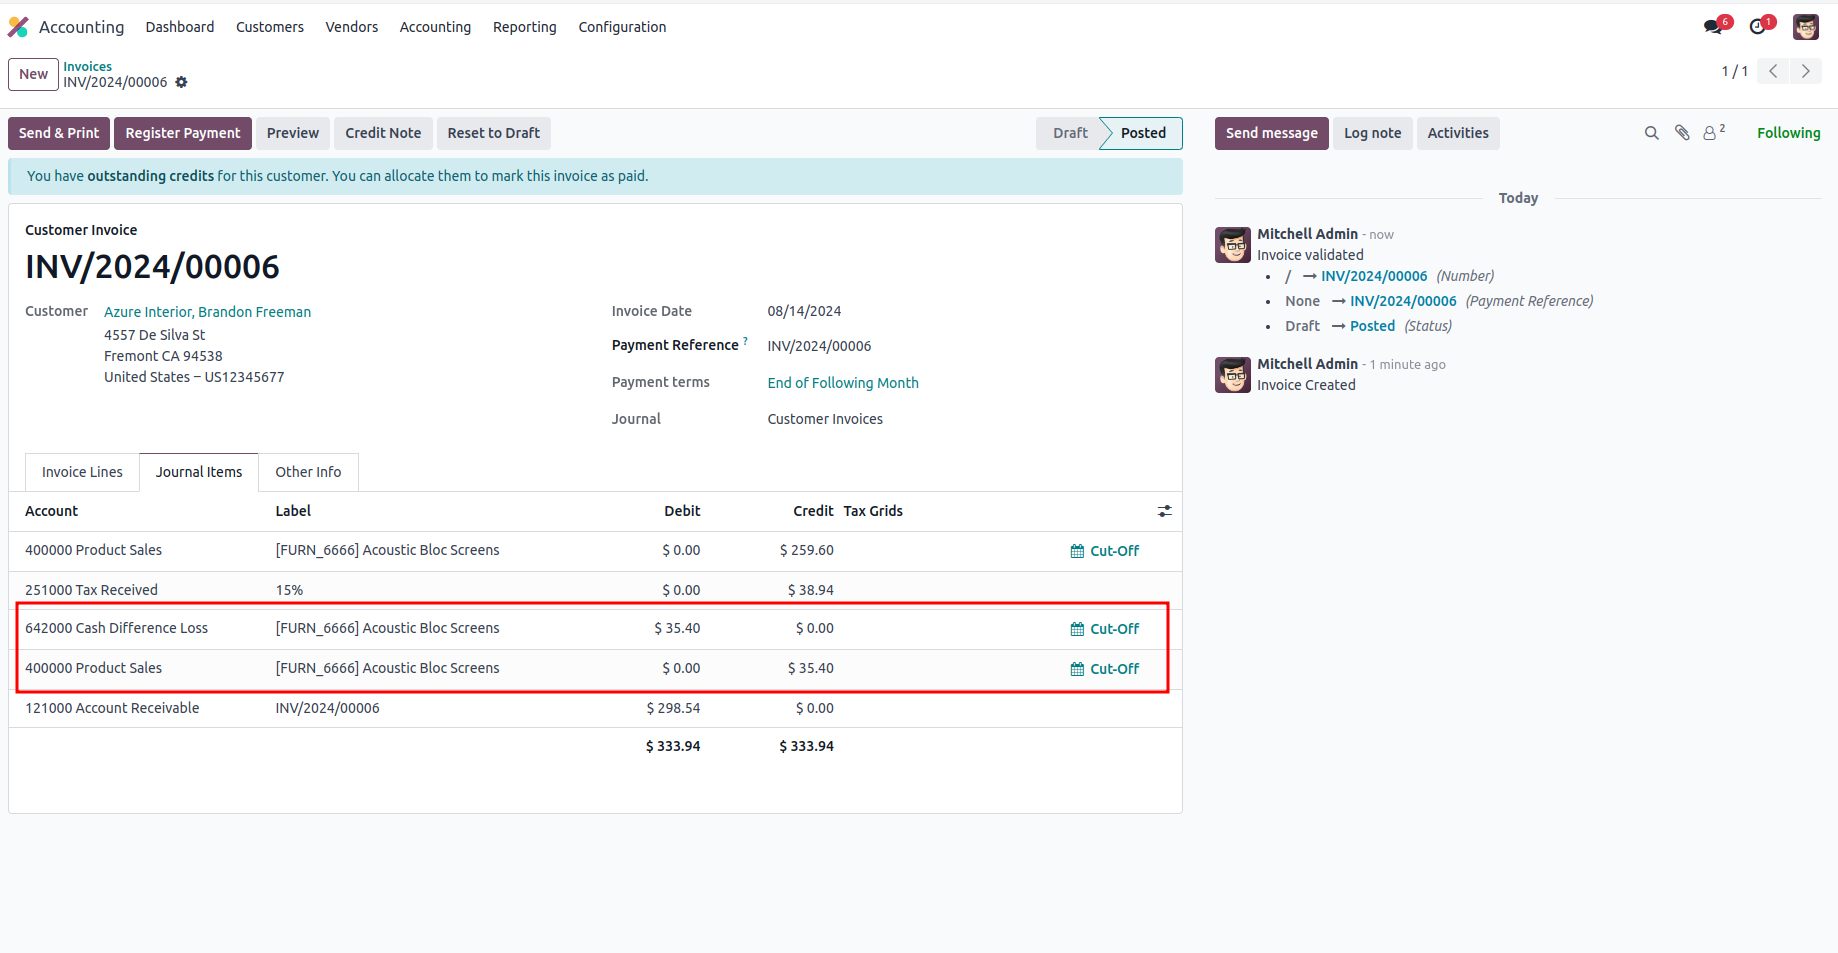
Task: Sort by Debit column header
Action: (x=682, y=511)
